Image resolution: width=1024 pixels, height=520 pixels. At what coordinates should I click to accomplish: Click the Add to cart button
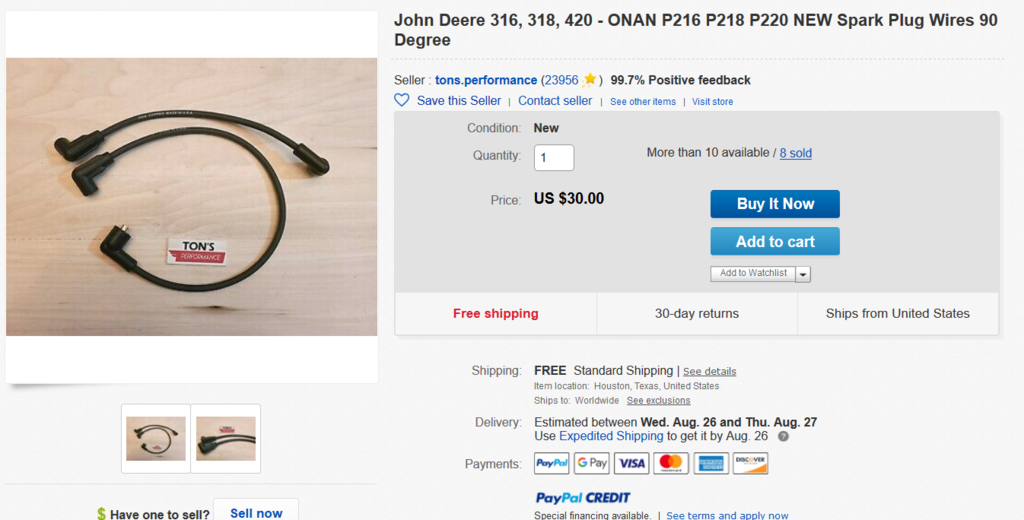click(775, 241)
